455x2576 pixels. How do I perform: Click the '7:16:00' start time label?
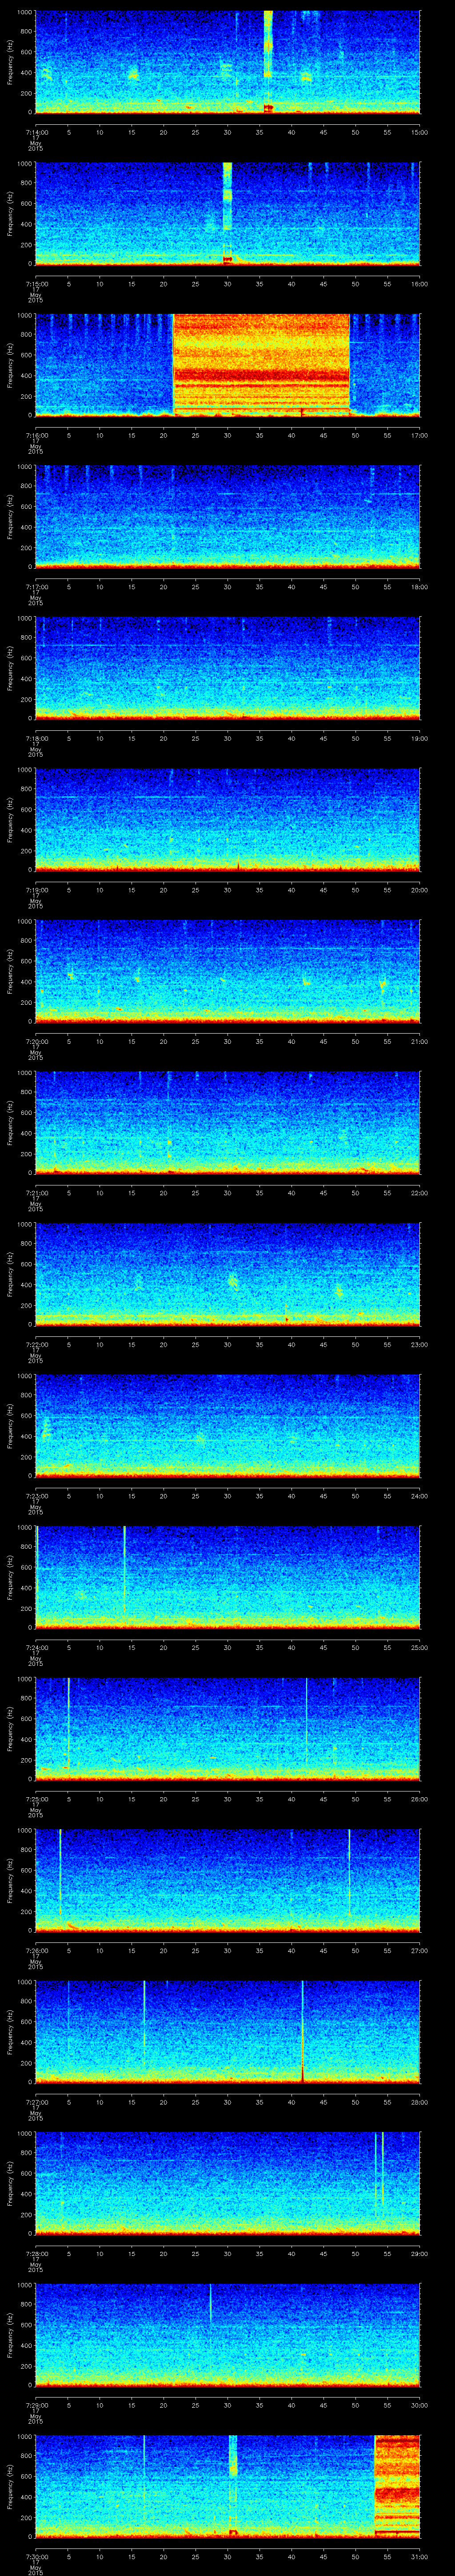click(x=36, y=435)
